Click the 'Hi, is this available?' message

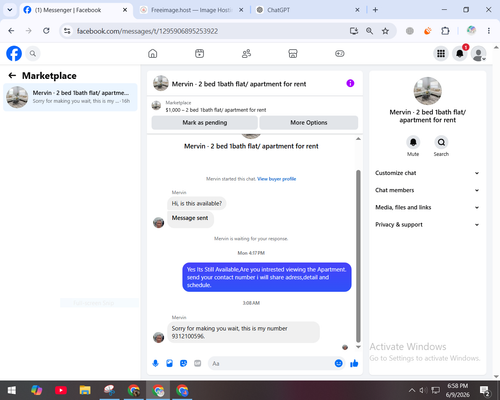pyautogui.click(x=197, y=203)
